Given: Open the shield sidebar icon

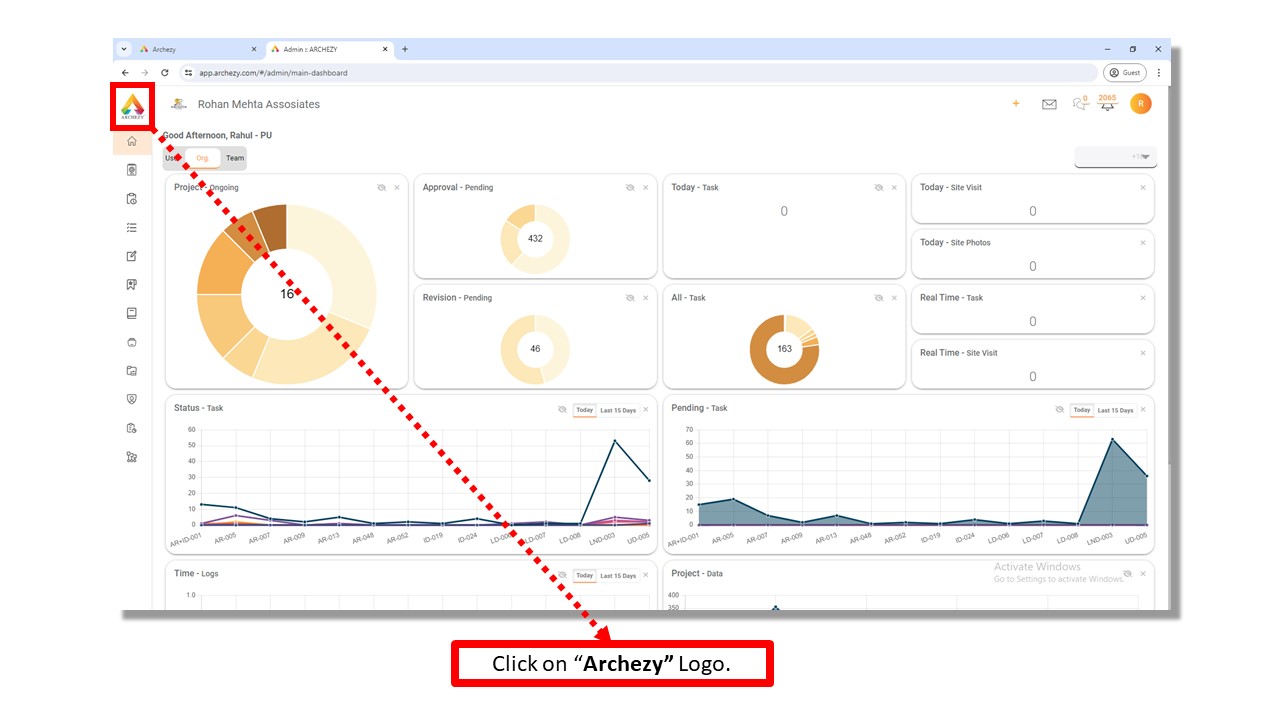Looking at the screenshot, I should [x=132, y=399].
